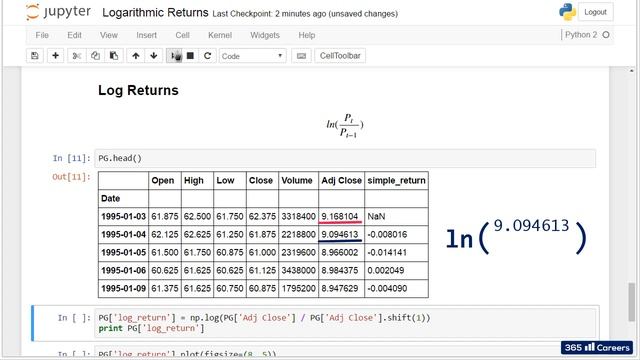Open the File menu

[42, 35]
